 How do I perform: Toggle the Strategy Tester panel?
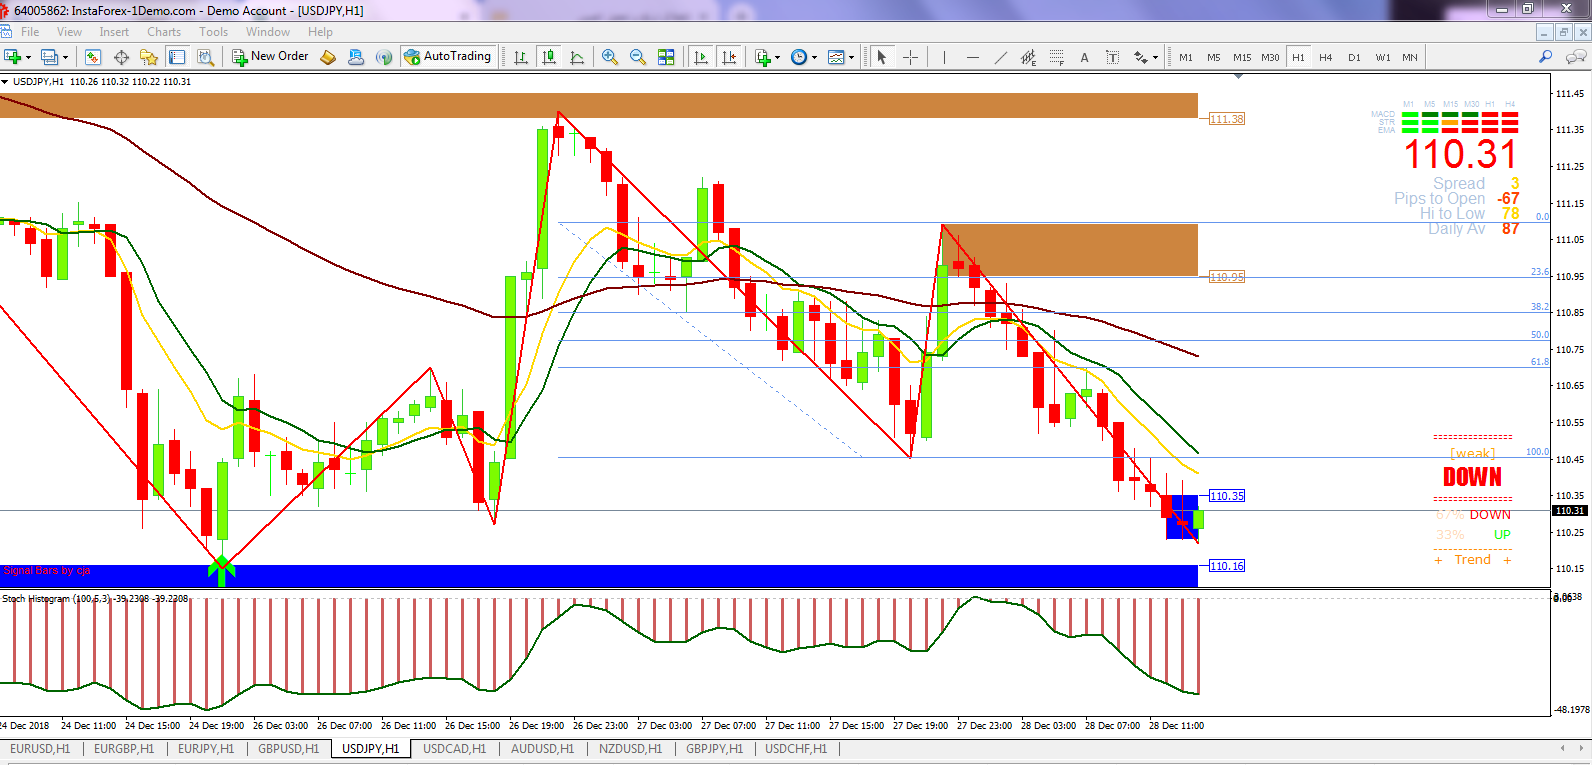pyautogui.click(x=205, y=57)
